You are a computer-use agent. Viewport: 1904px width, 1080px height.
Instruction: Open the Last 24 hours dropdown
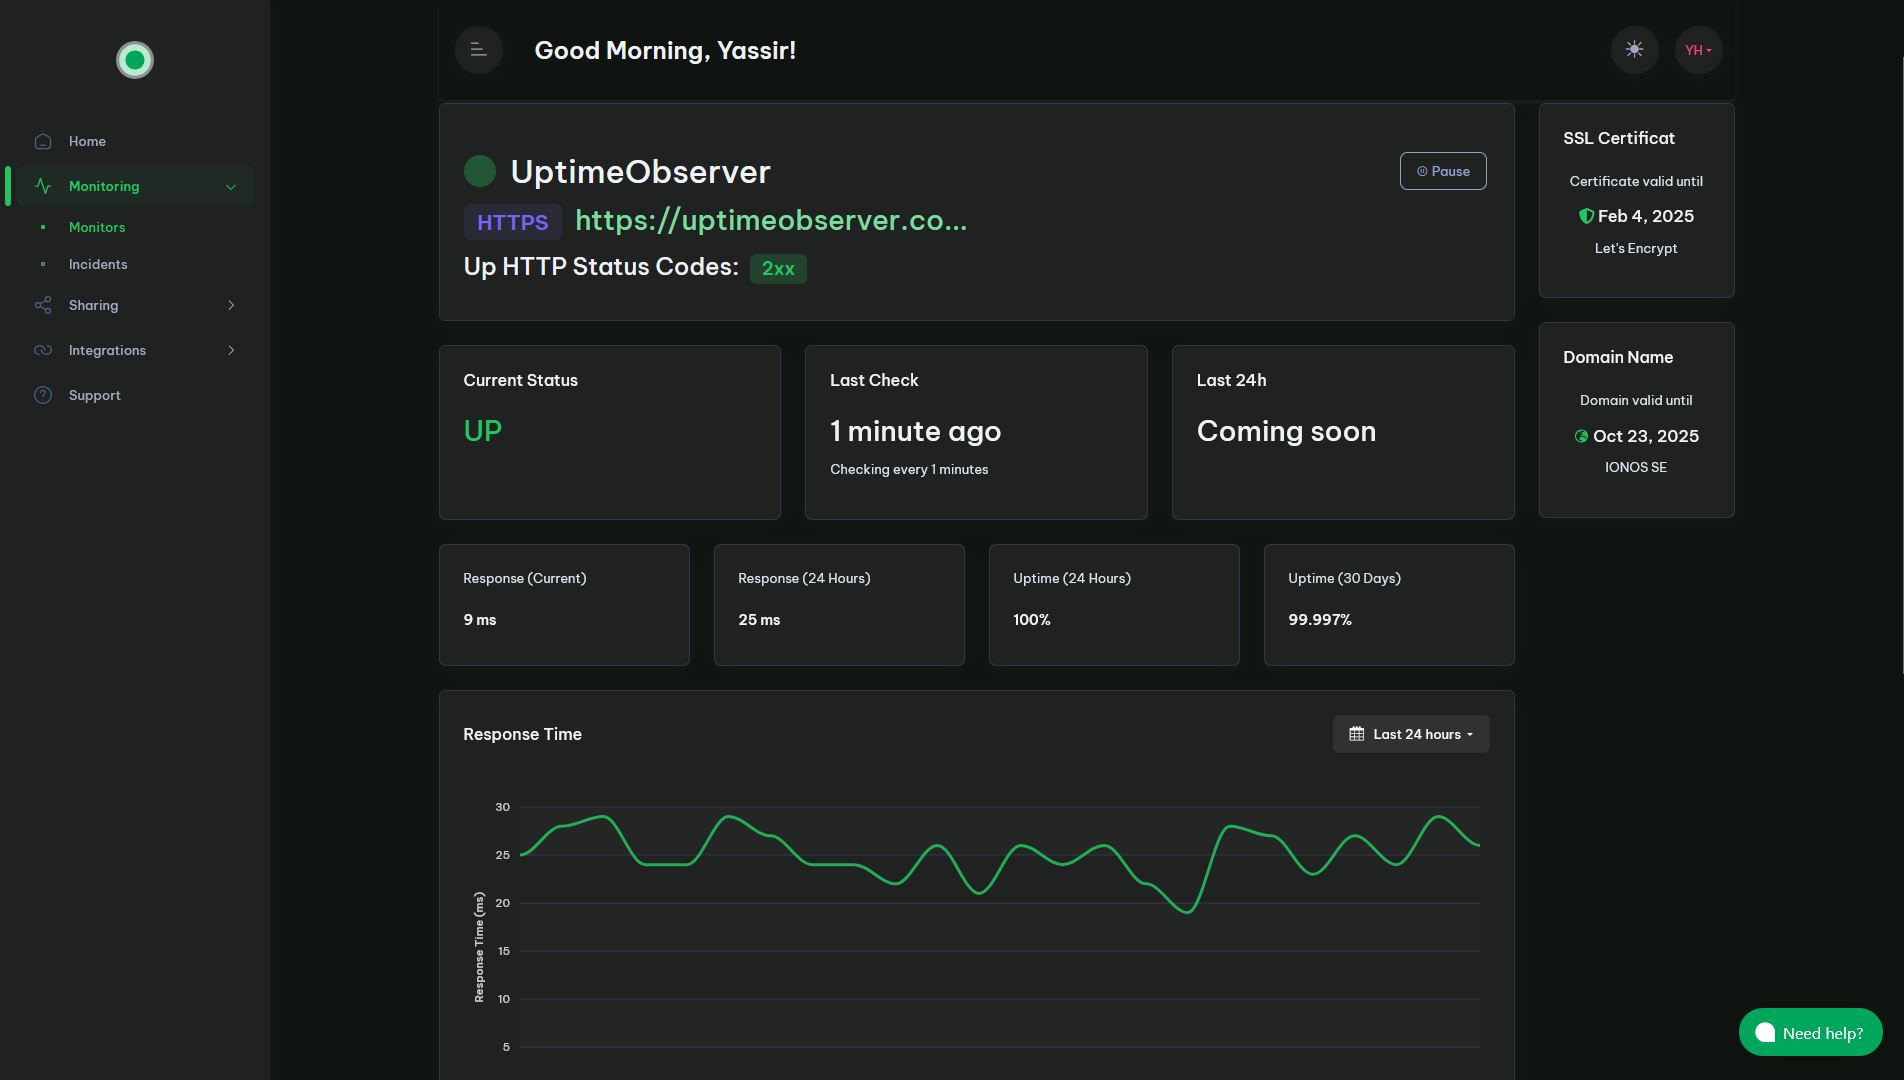[x=1410, y=733]
